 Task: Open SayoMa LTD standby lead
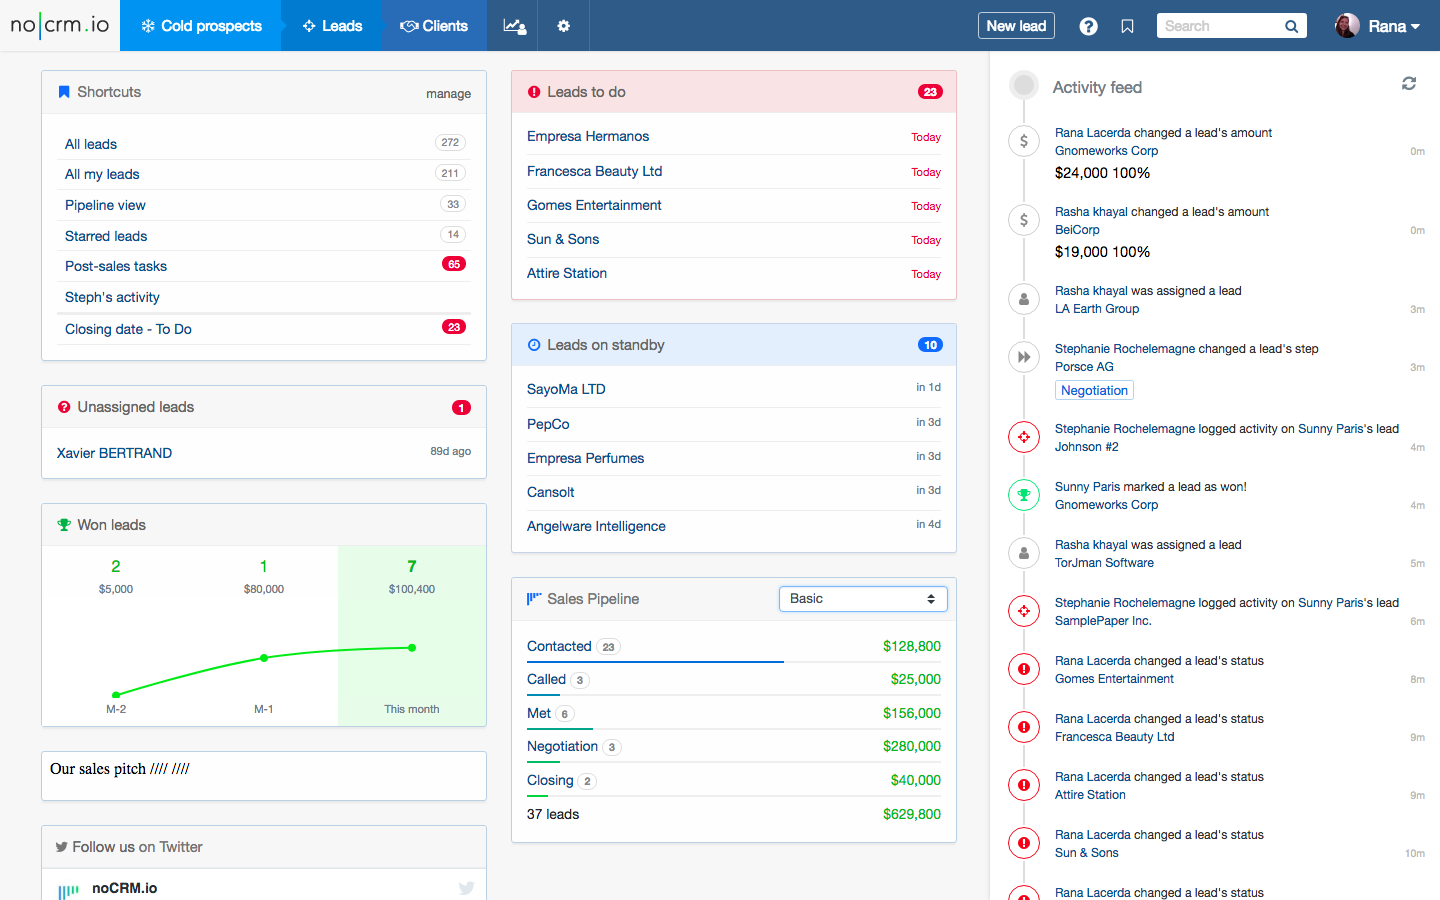566,389
